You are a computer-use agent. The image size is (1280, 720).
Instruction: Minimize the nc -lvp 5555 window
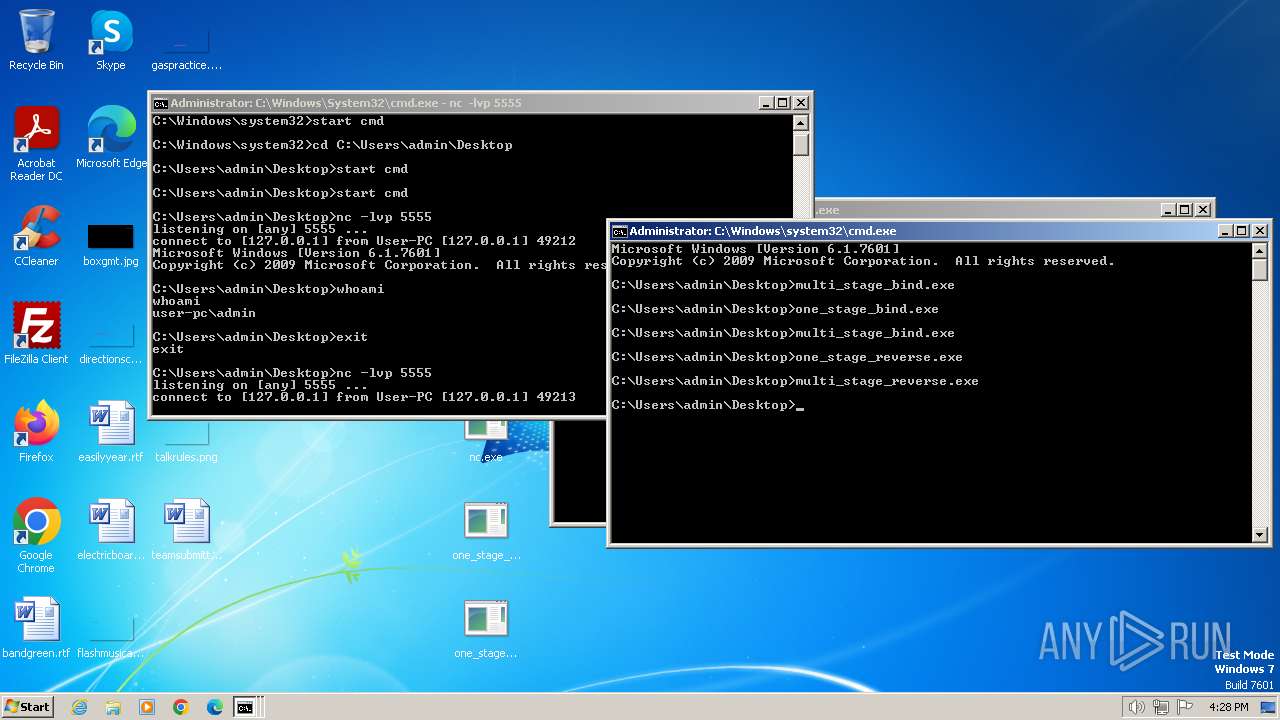point(767,103)
